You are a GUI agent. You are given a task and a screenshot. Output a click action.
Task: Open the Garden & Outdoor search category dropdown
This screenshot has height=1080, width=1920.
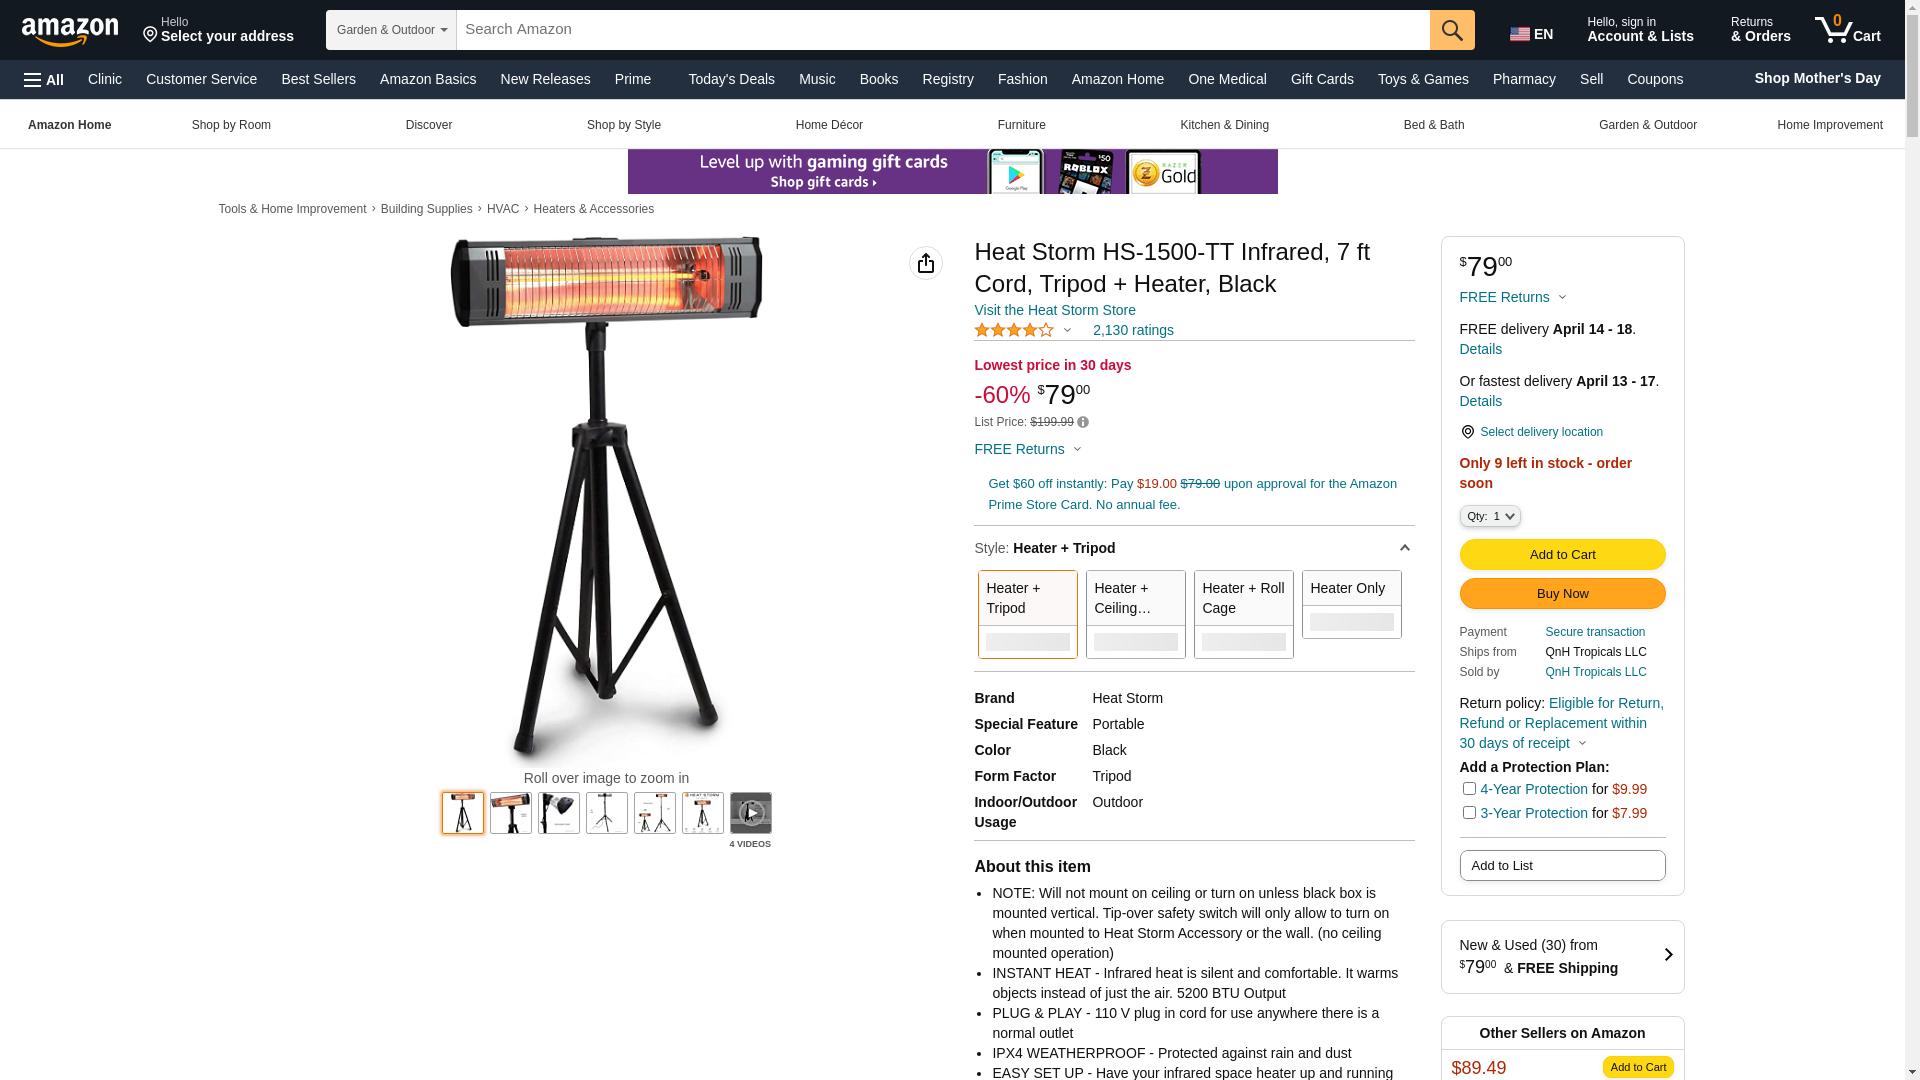tap(391, 30)
